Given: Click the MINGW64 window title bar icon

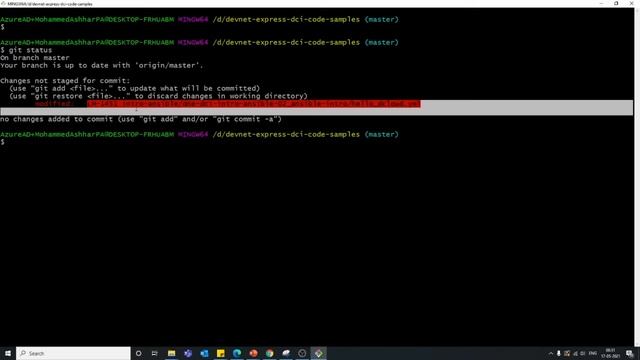Looking at the screenshot, I should point(3,4).
